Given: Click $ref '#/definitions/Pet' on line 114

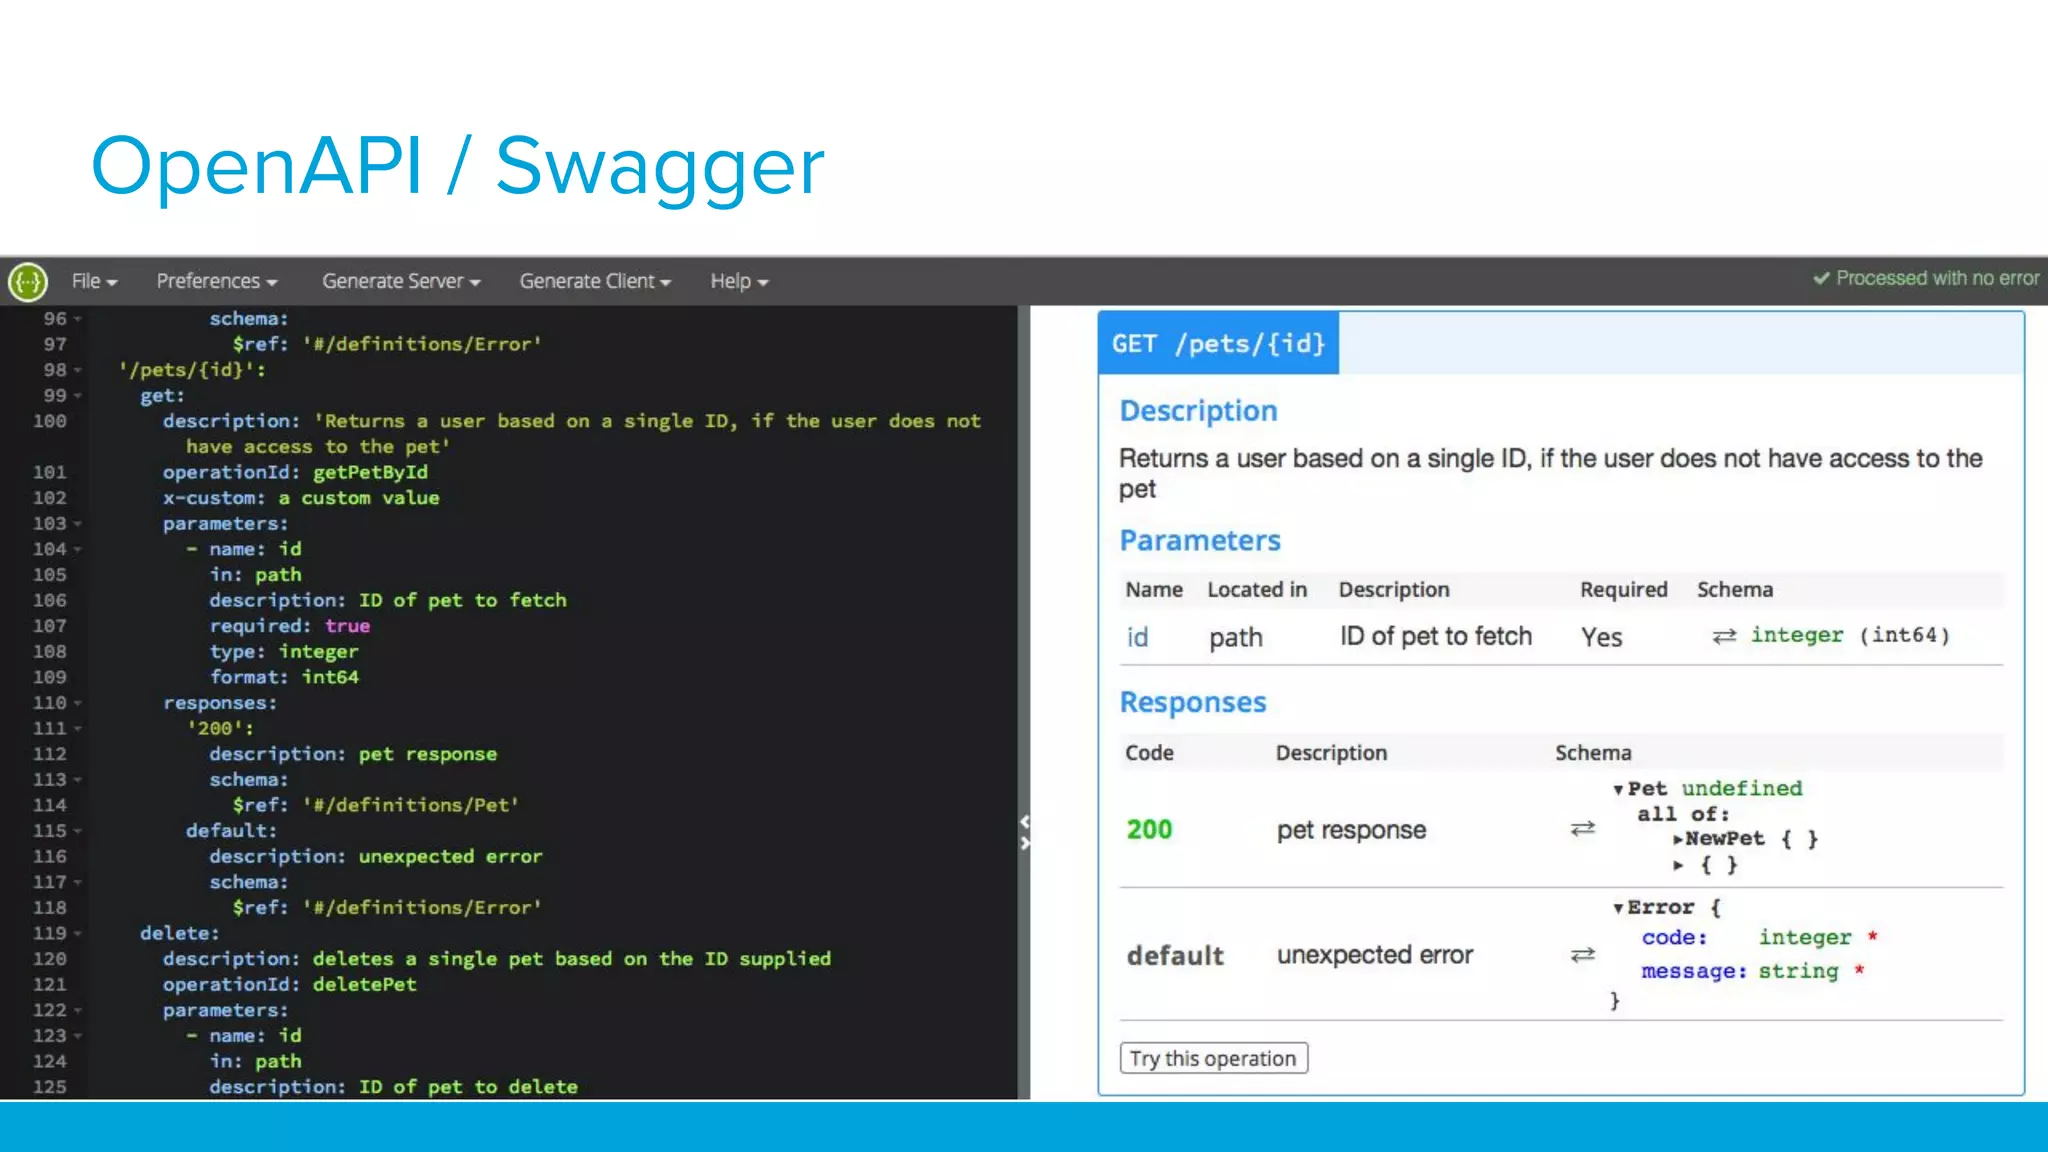Looking at the screenshot, I should tap(376, 805).
